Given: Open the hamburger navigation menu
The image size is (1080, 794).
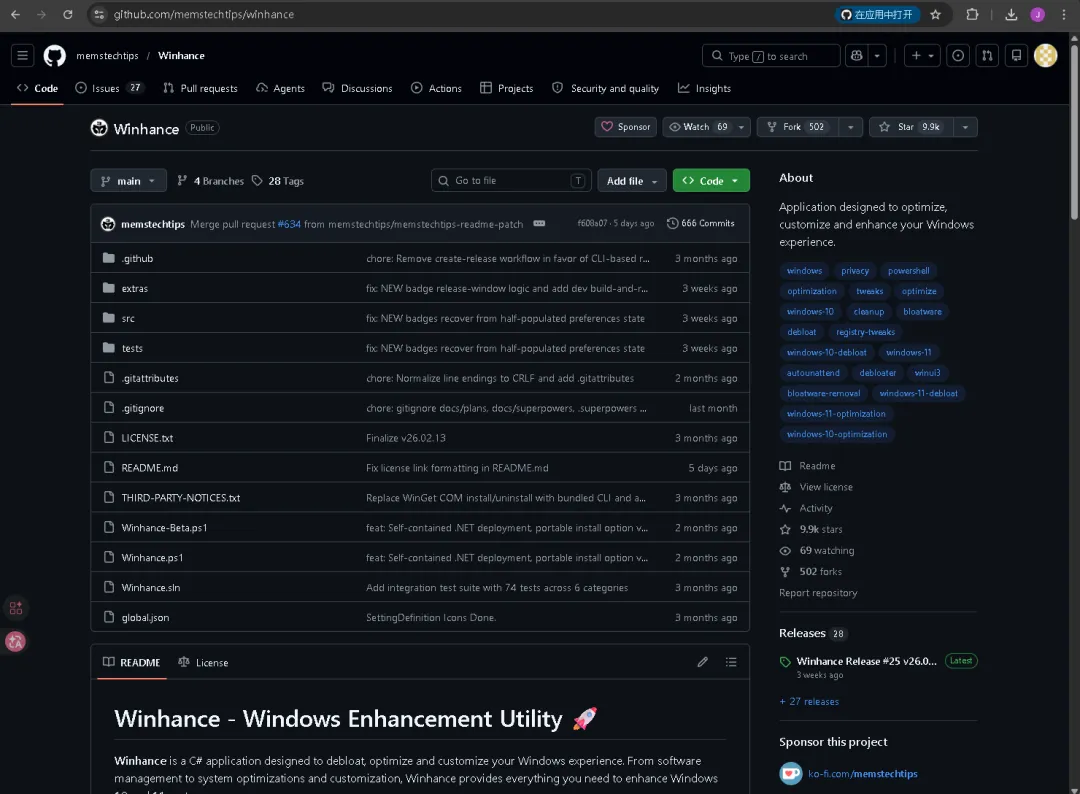Looking at the screenshot, I should 23,56.
